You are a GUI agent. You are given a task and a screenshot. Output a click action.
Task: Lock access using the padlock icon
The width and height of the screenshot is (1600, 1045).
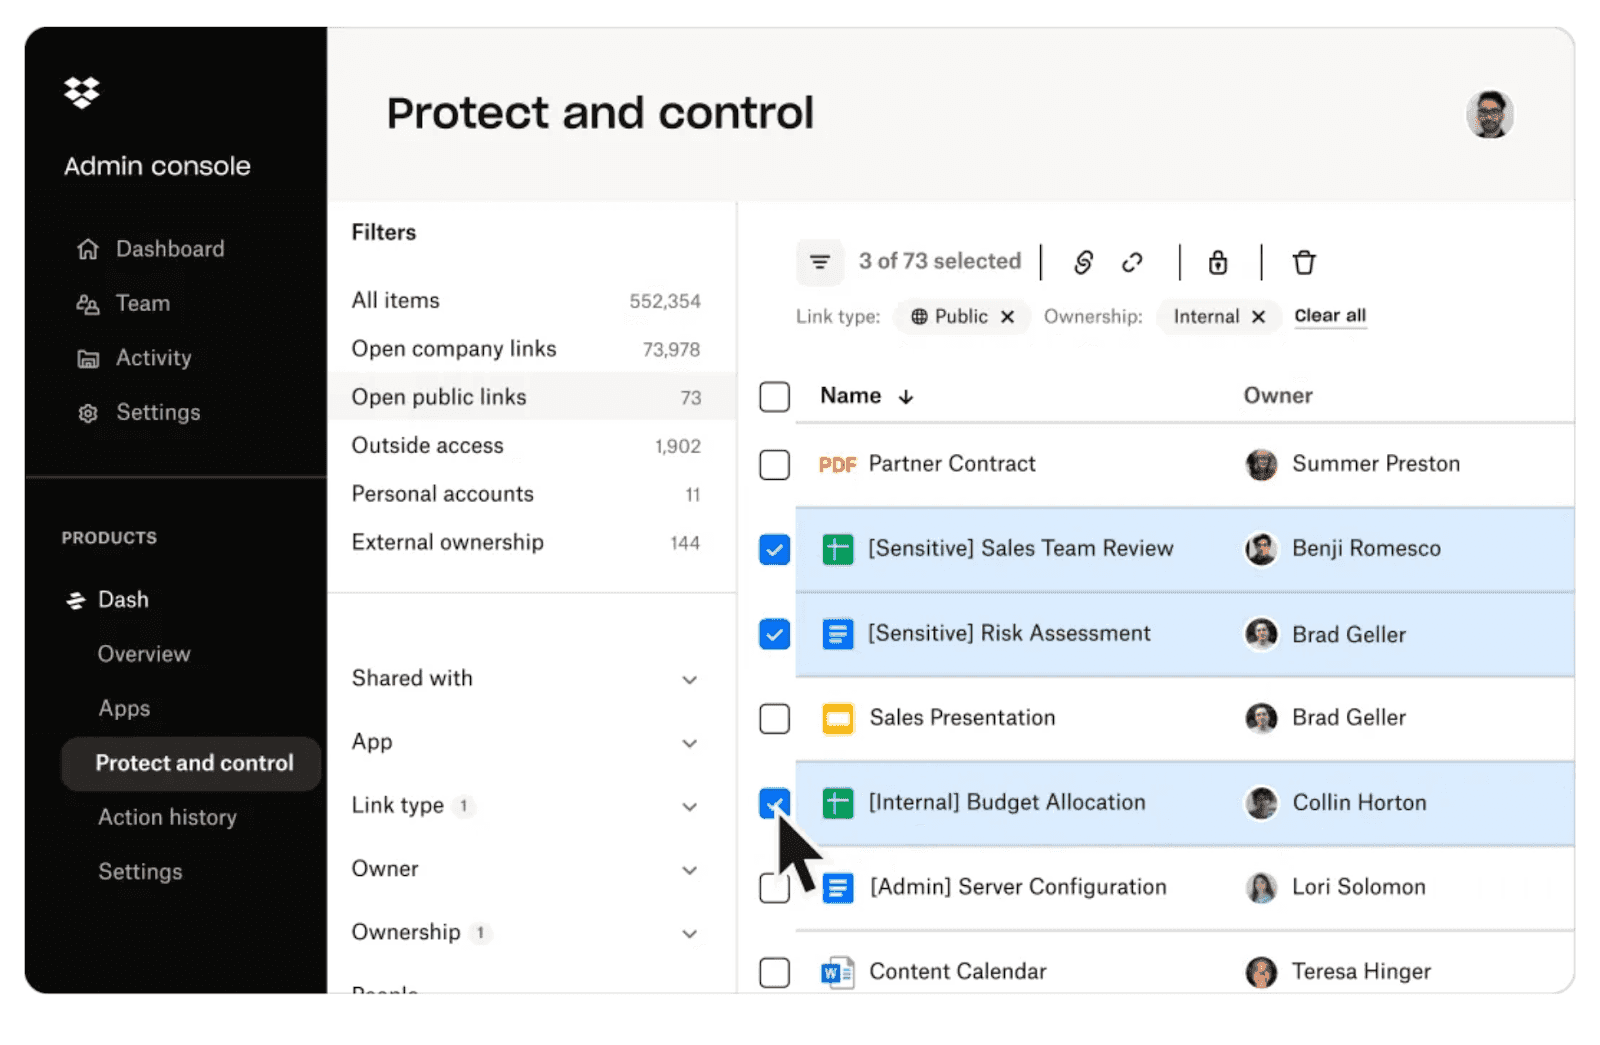[x=1217, y=262]
